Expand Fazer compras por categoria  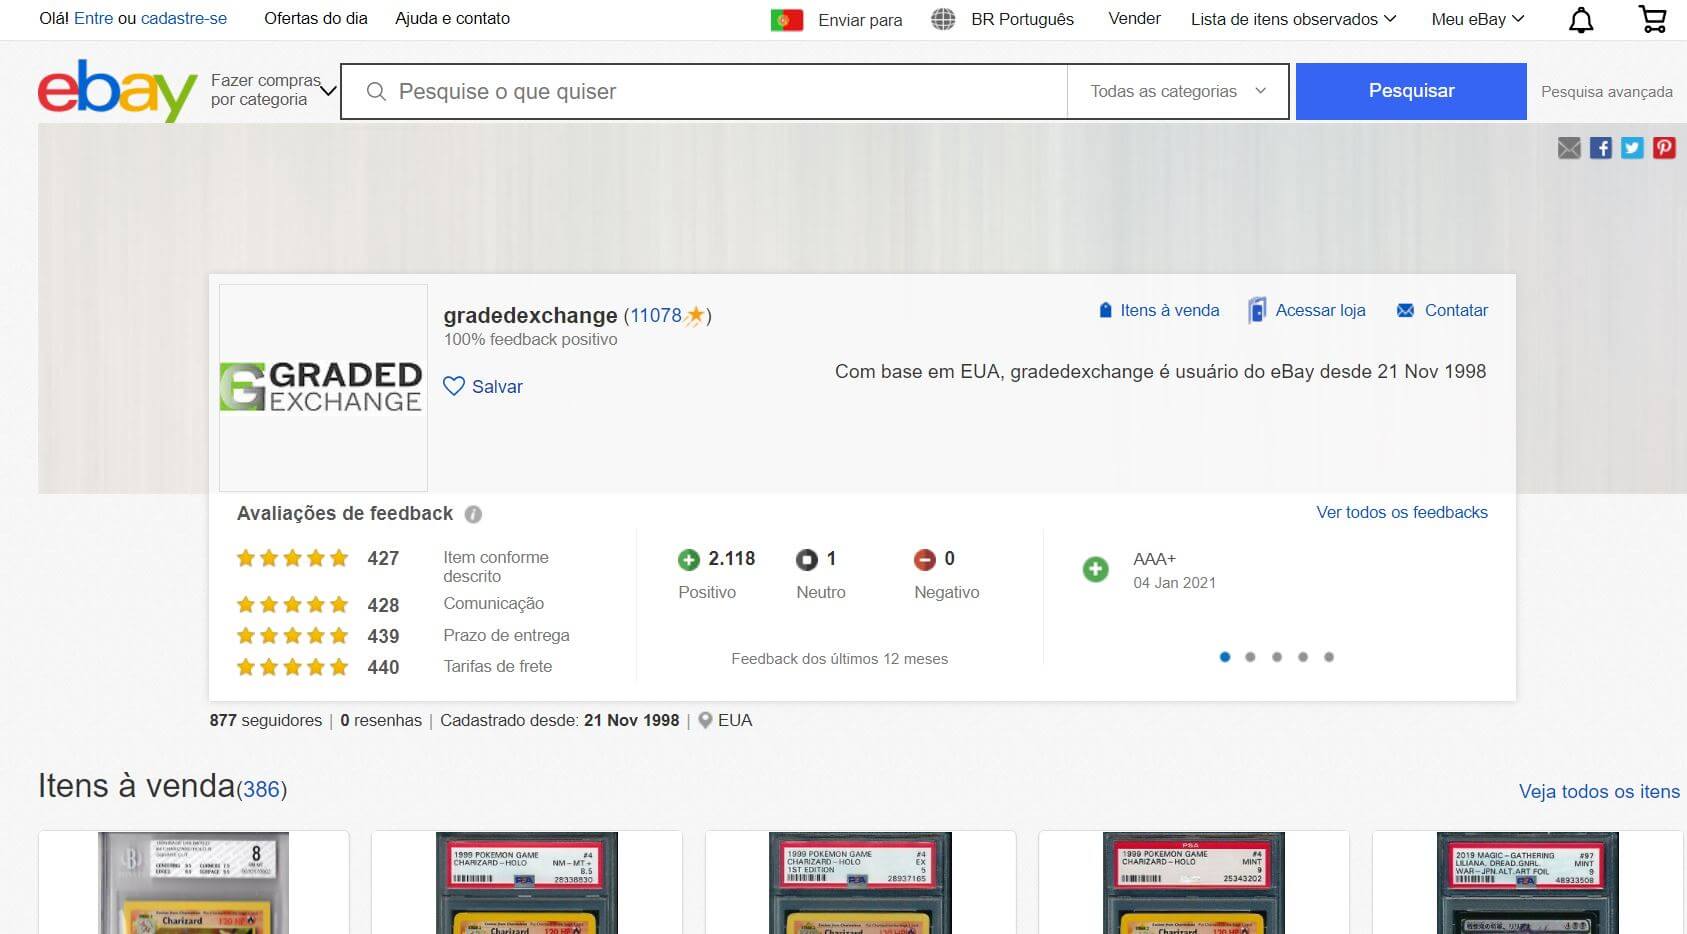(274, 90)
